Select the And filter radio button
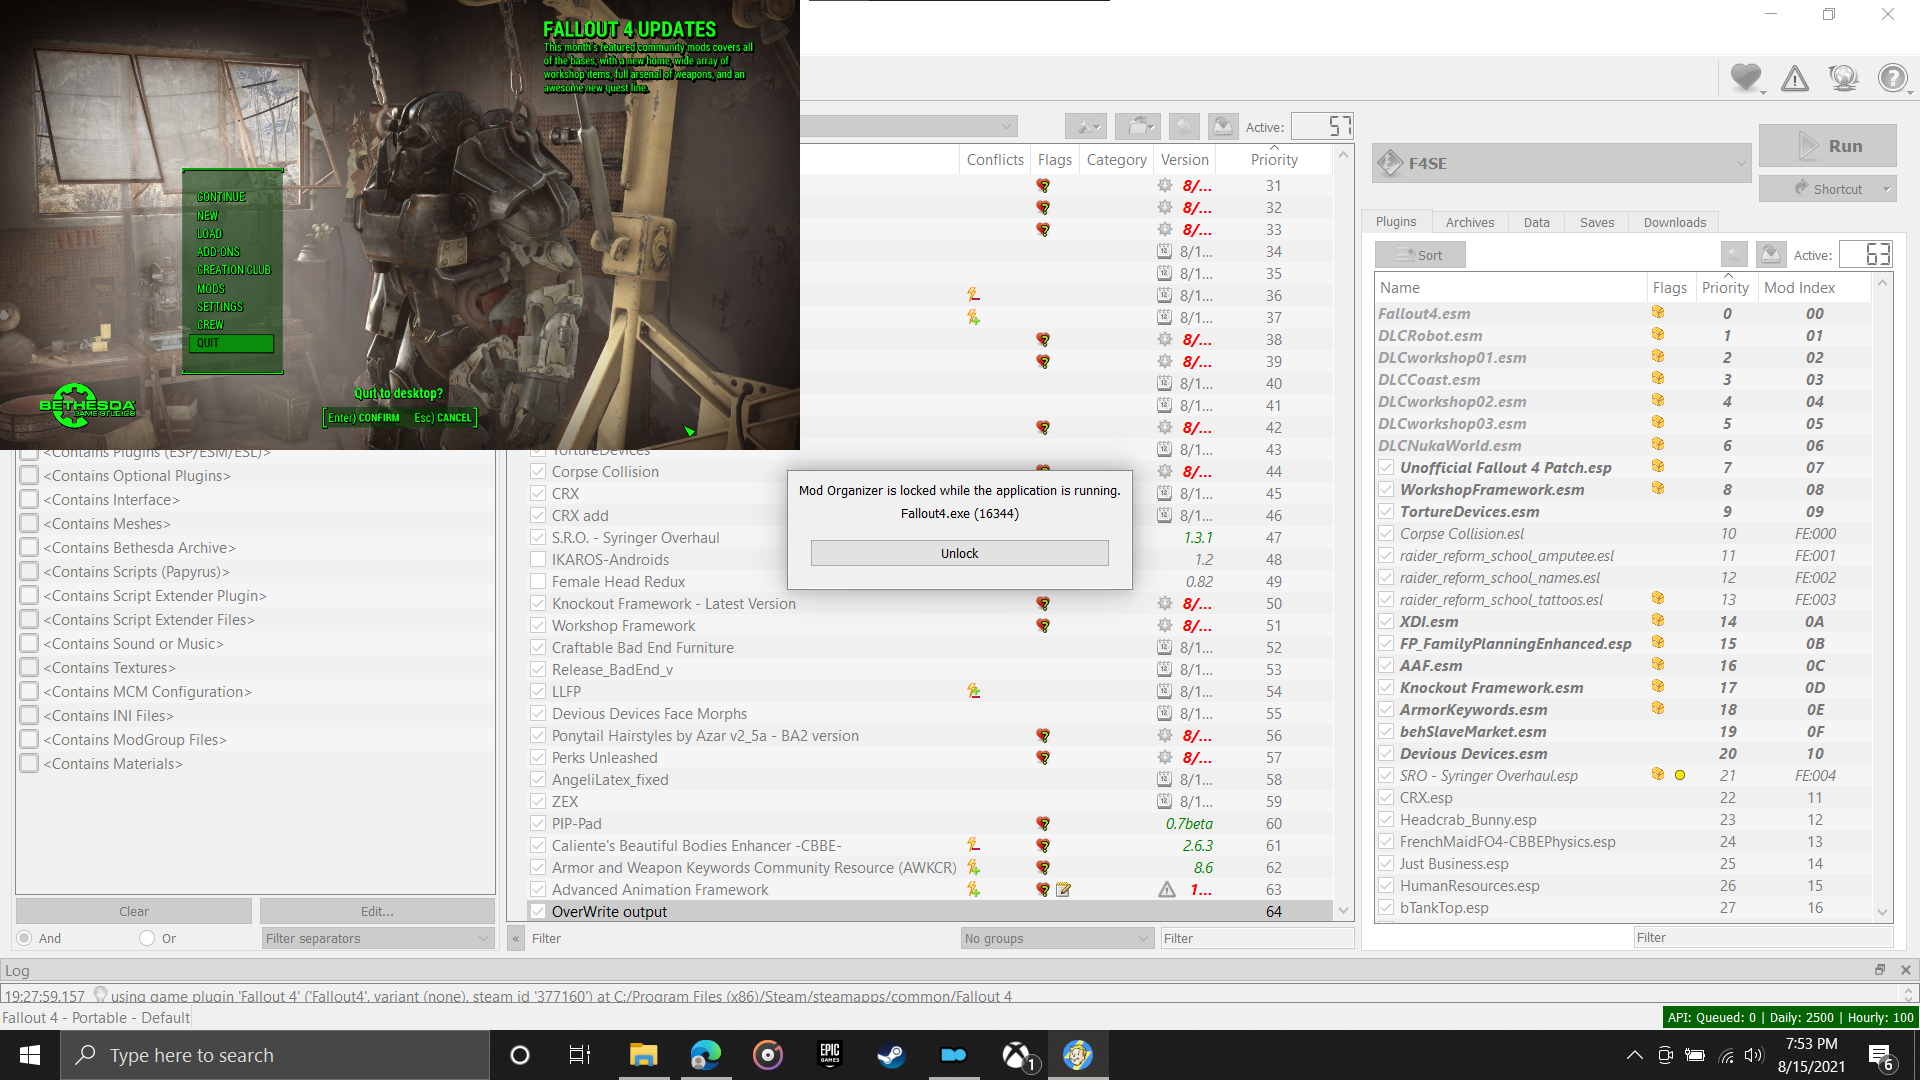 25,938
